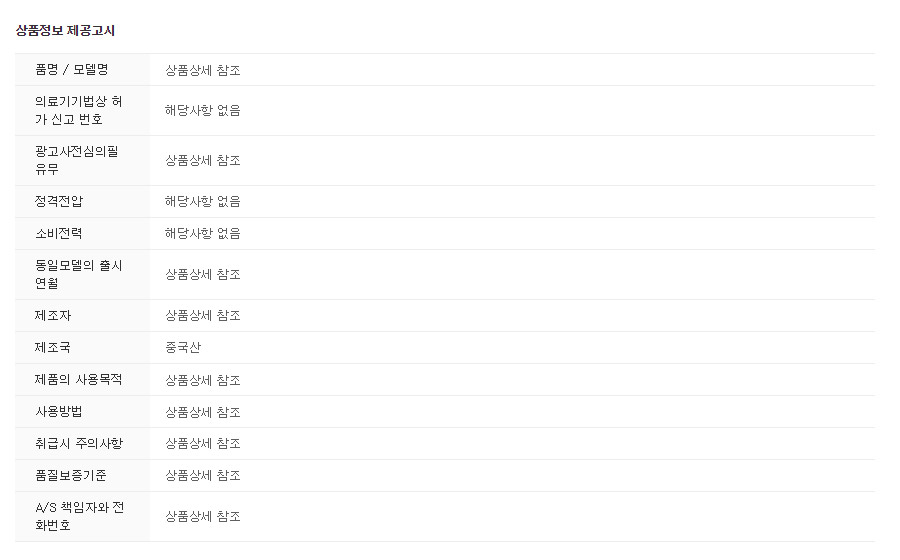Click the 사용방법 label cell

(x=59, y=412)
